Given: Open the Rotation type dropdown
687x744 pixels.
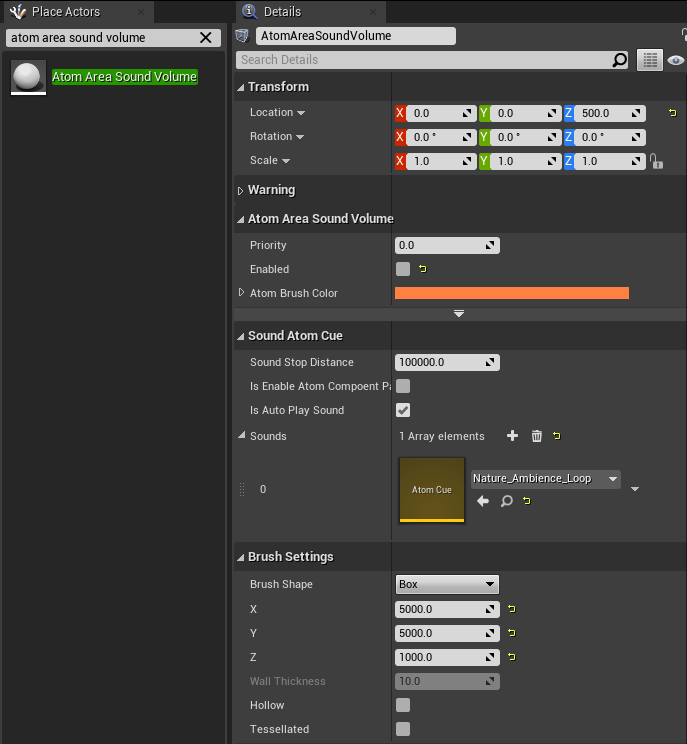Looking at the screenshot, I should pyautogui.click(x=300, y=137).
